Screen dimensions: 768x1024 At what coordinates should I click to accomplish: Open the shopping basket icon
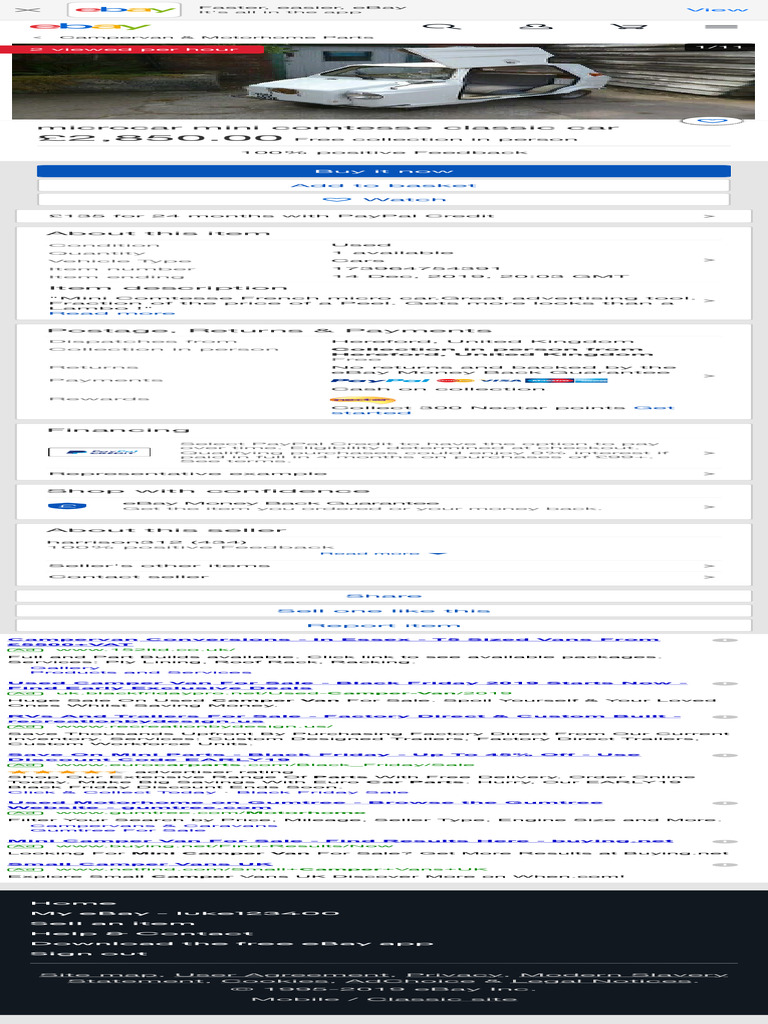point(629,27)
